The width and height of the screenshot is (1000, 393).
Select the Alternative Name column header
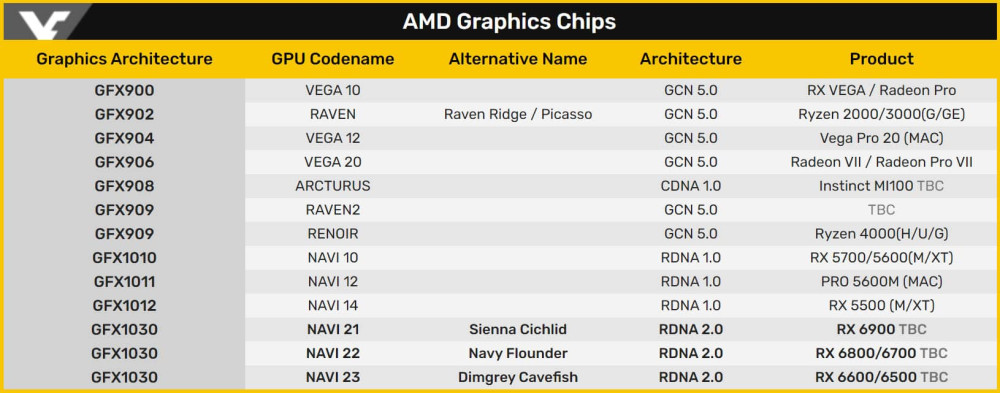[518, 59]
